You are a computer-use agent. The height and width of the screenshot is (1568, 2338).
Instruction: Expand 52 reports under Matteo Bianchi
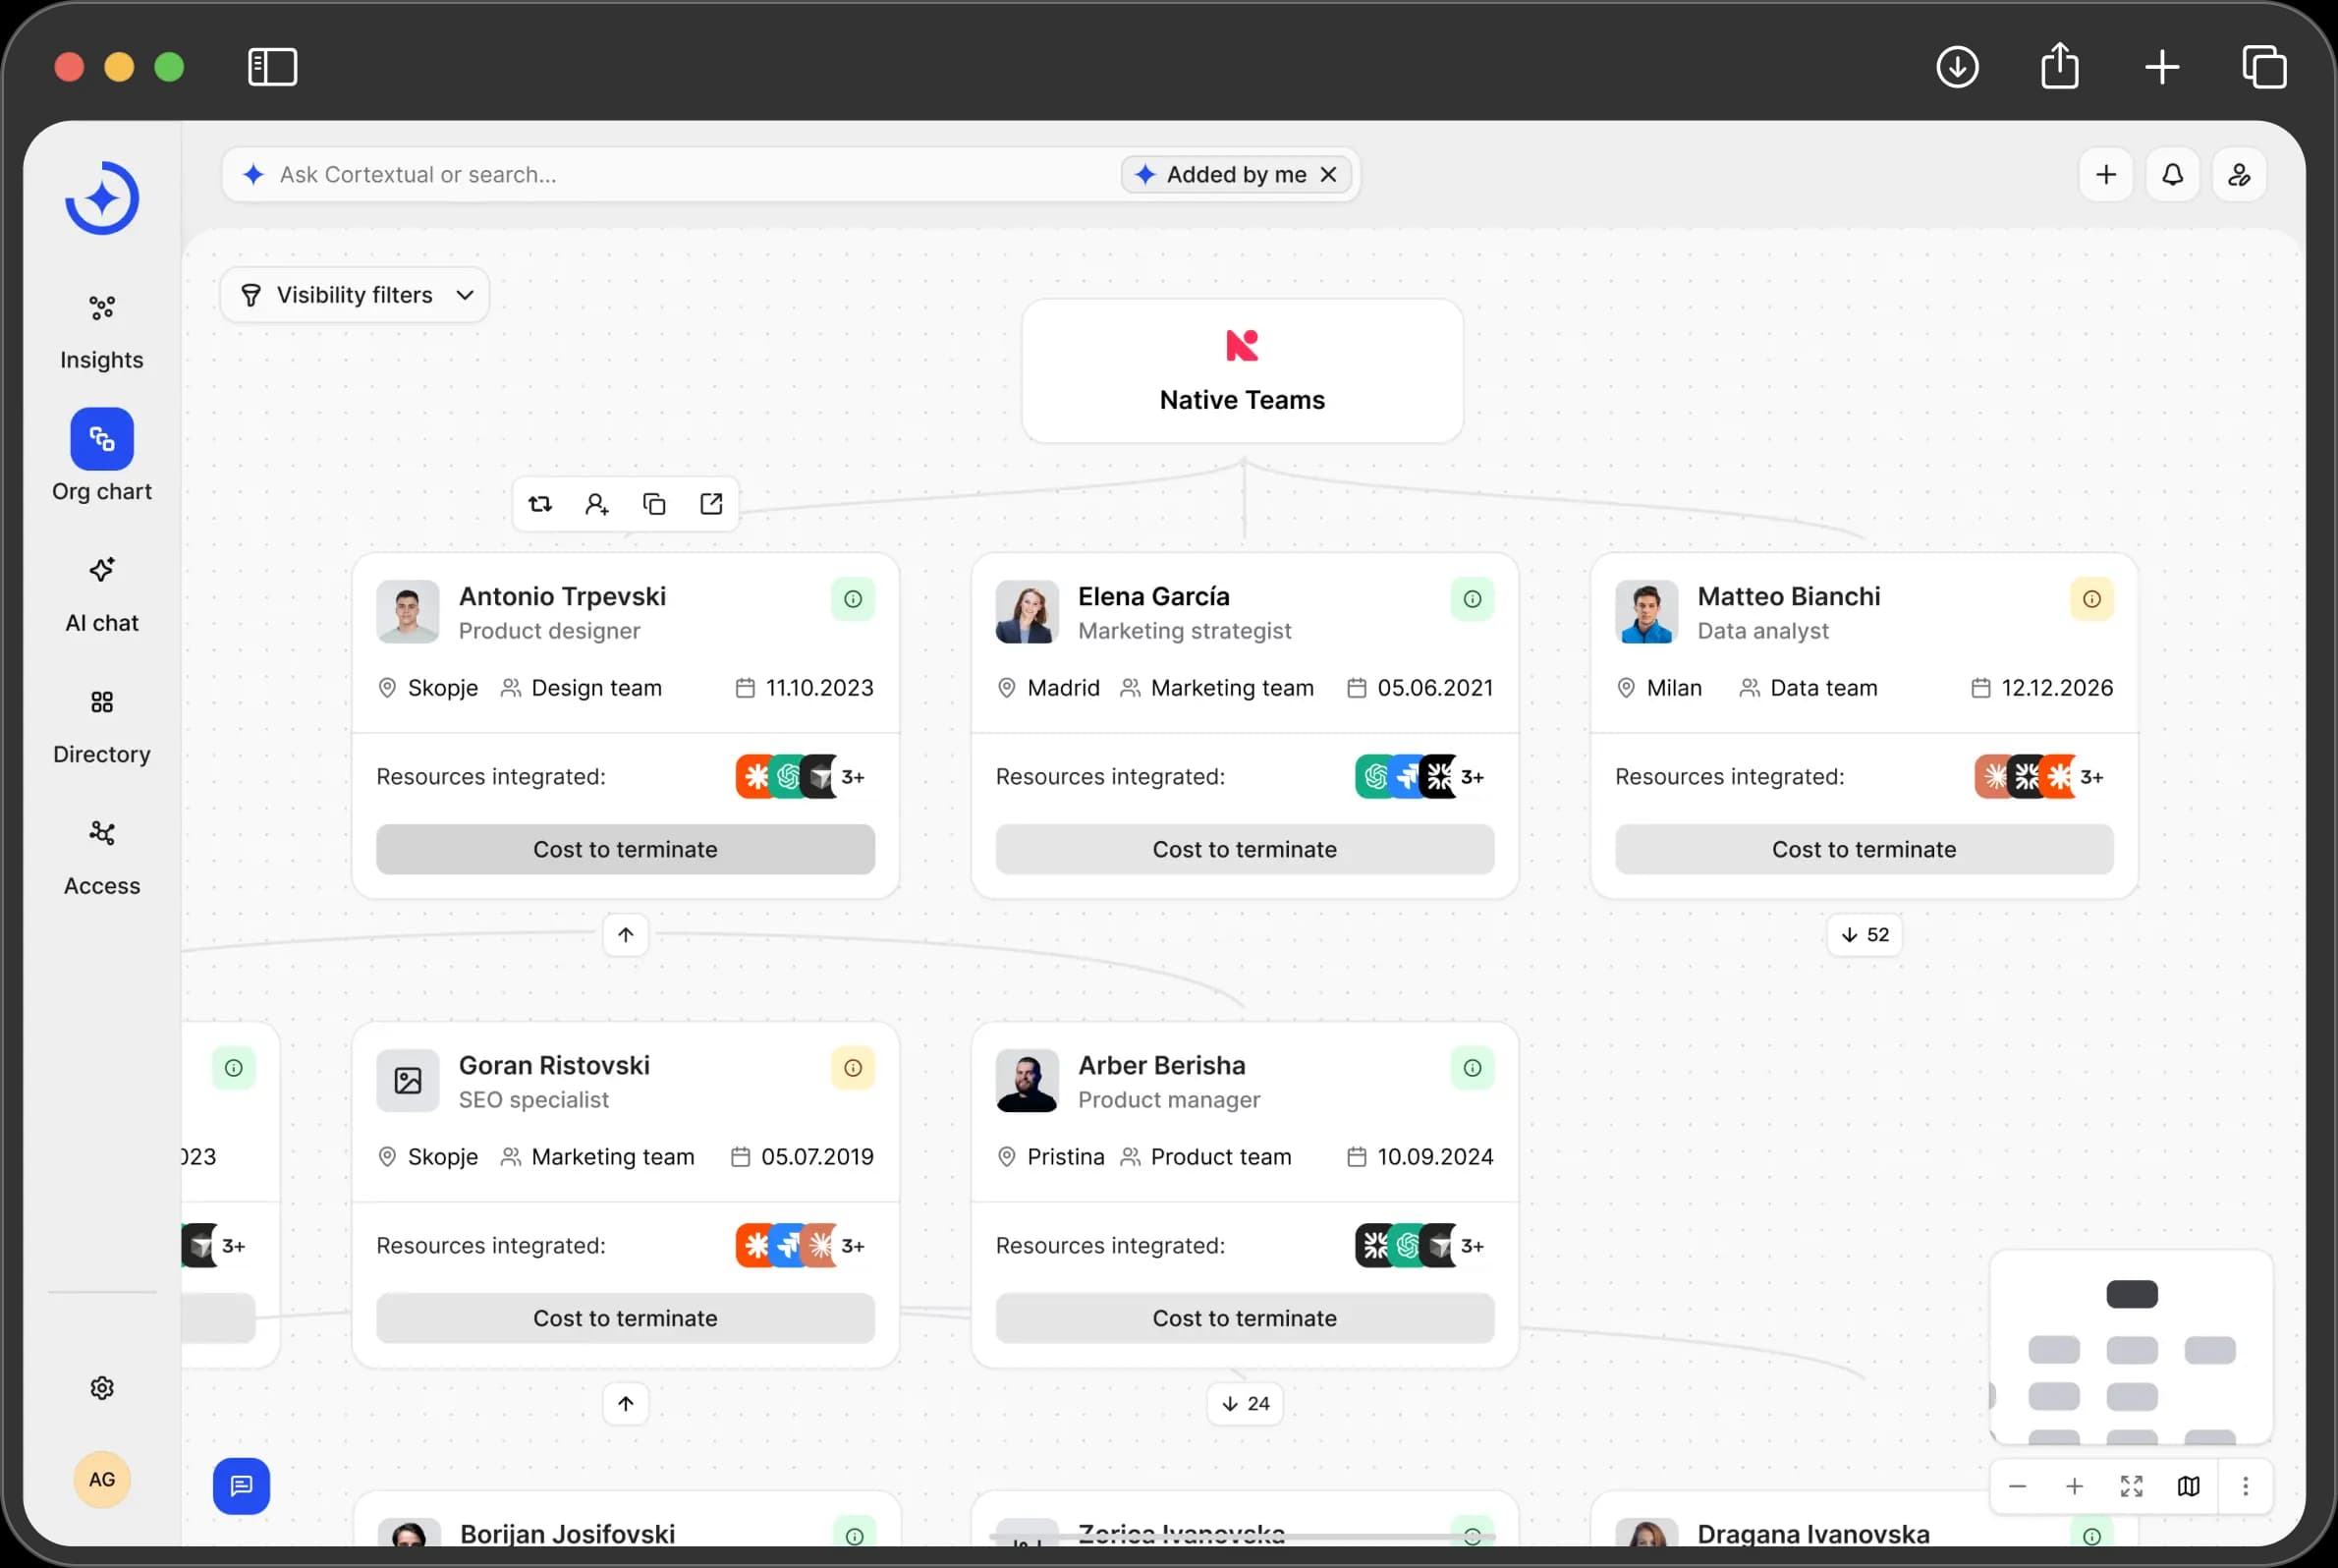pyautogui.click(x=1864, y=935)
